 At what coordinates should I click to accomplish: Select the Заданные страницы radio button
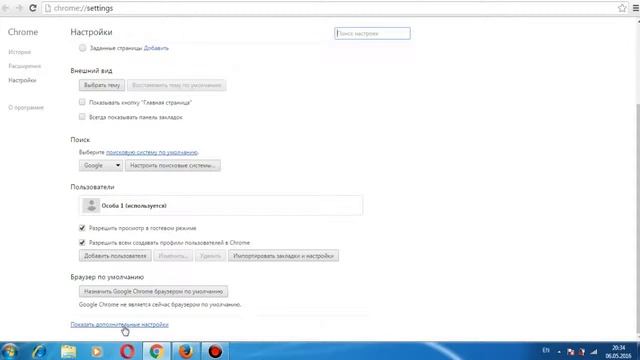(x=82, y=48)
